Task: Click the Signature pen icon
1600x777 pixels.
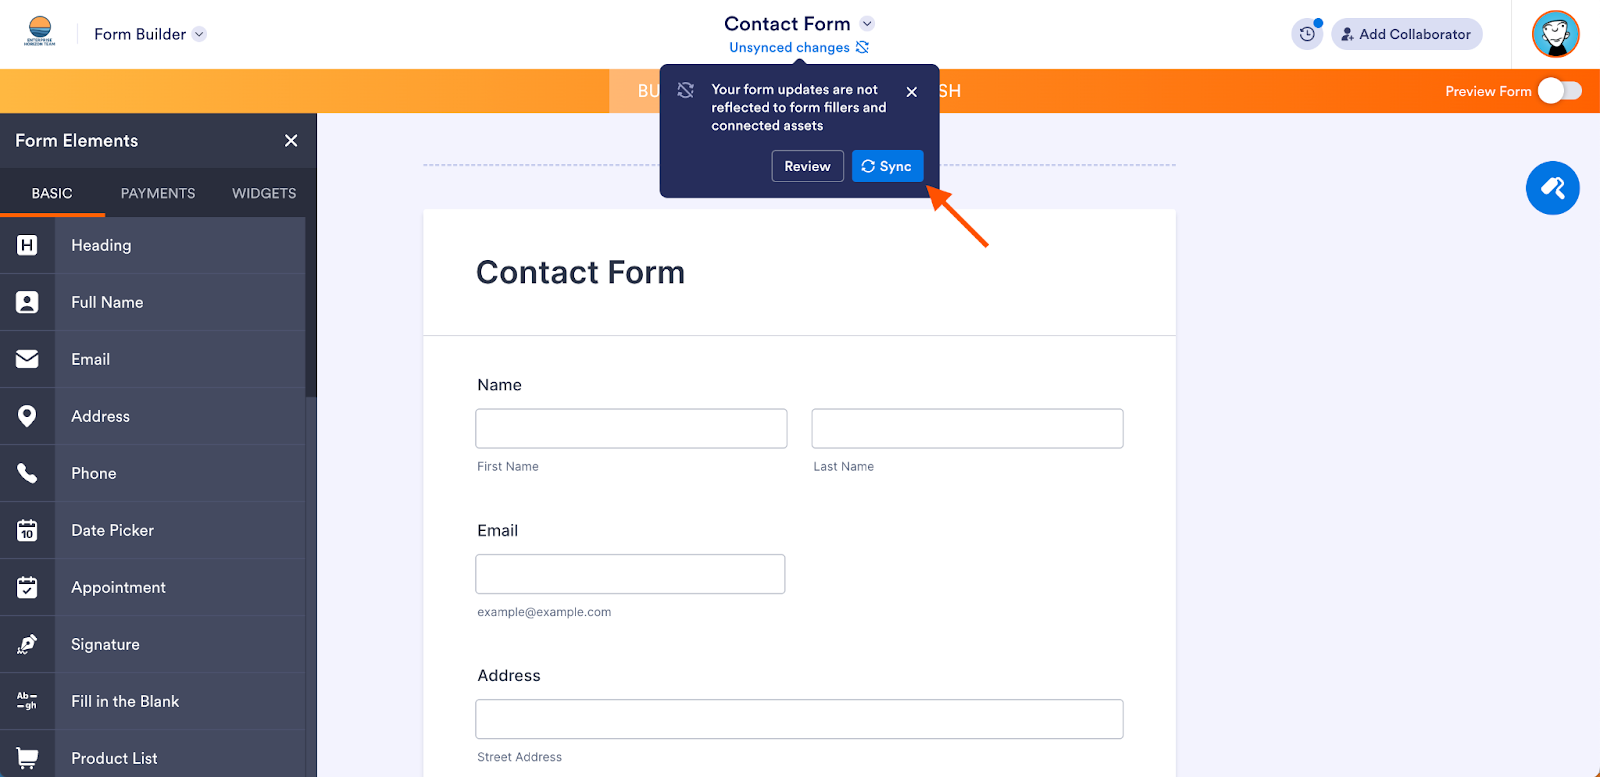Action: pos(27,644)
